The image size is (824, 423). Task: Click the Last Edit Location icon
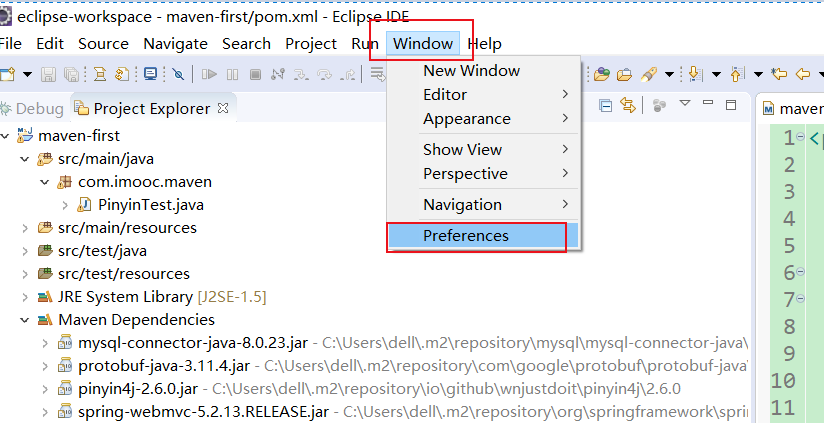coord(778,74)
